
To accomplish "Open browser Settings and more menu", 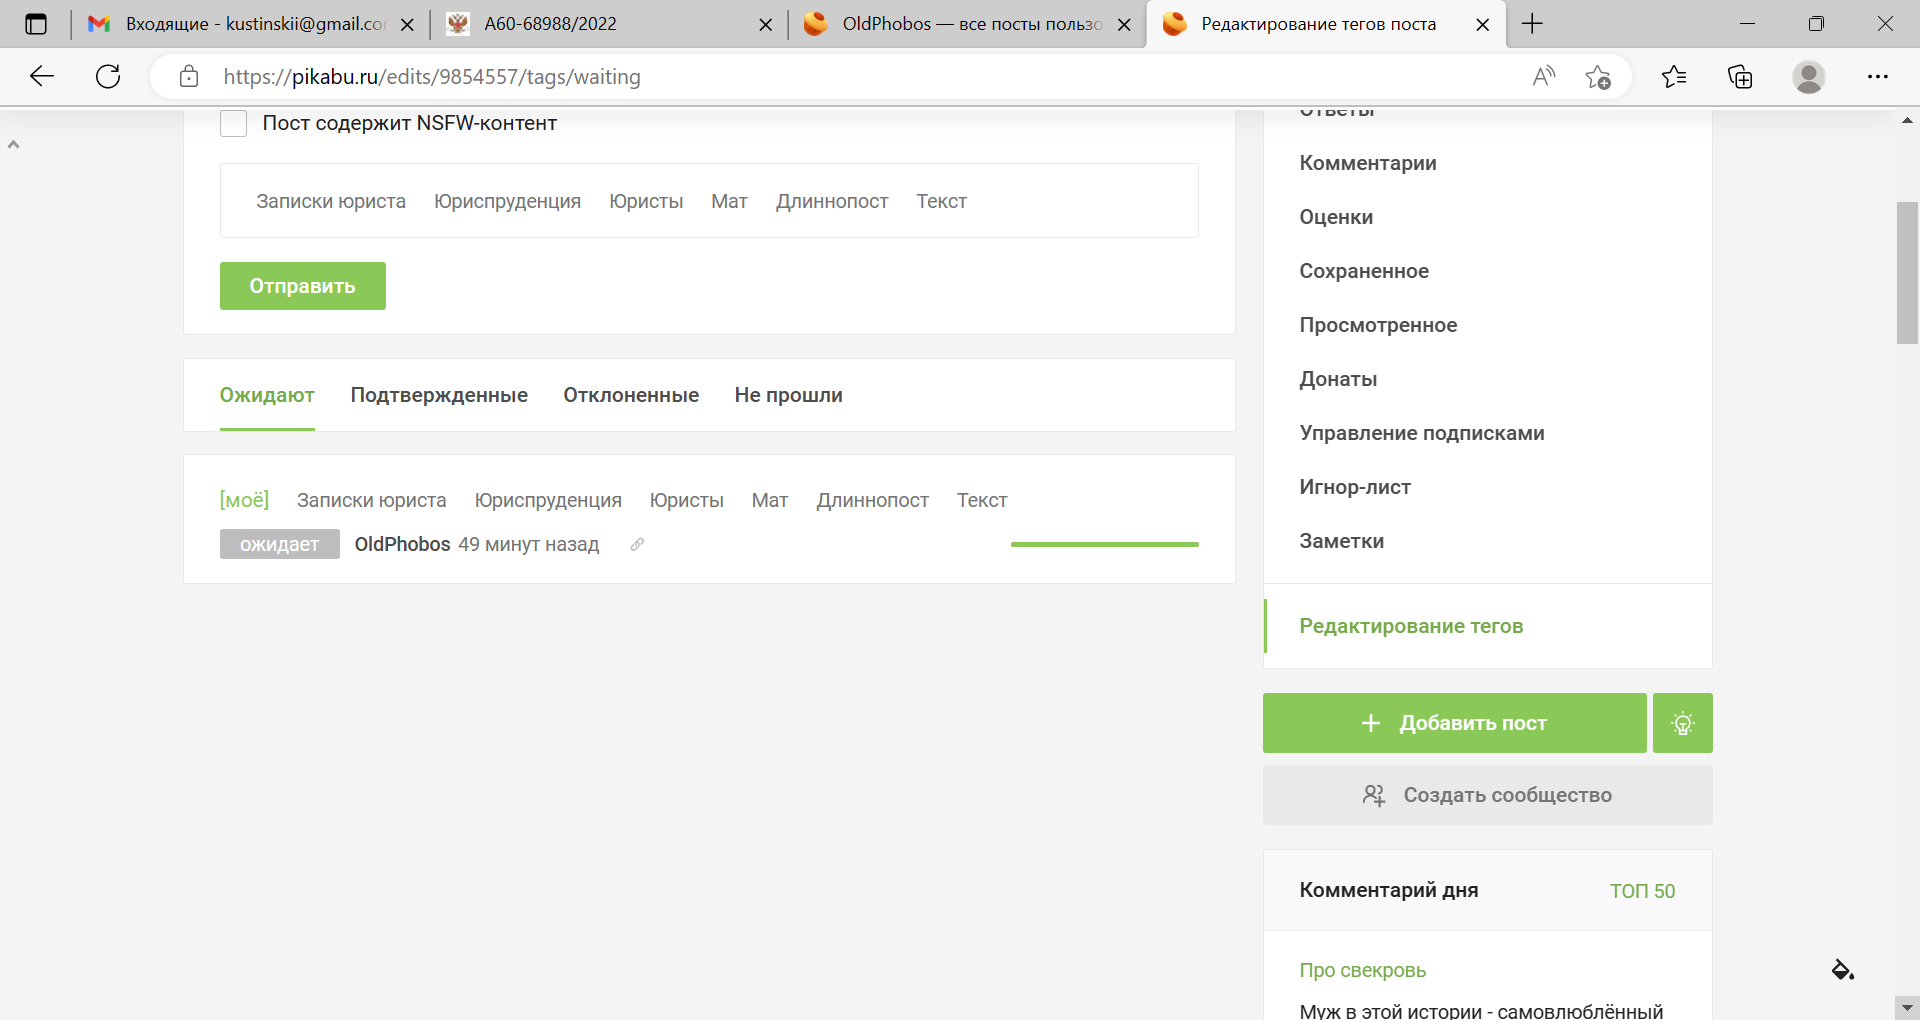I will click(x=1878, y=77).
